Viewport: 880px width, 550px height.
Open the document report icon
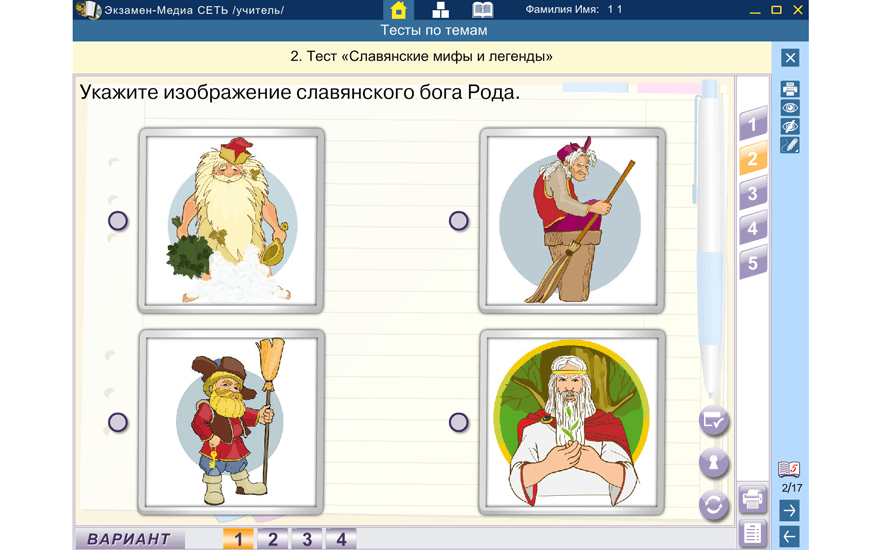(x=753, y=534)
